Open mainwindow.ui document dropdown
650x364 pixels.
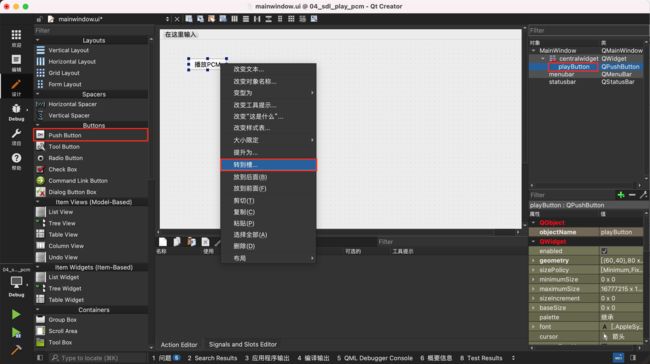[x=167, y=19]
